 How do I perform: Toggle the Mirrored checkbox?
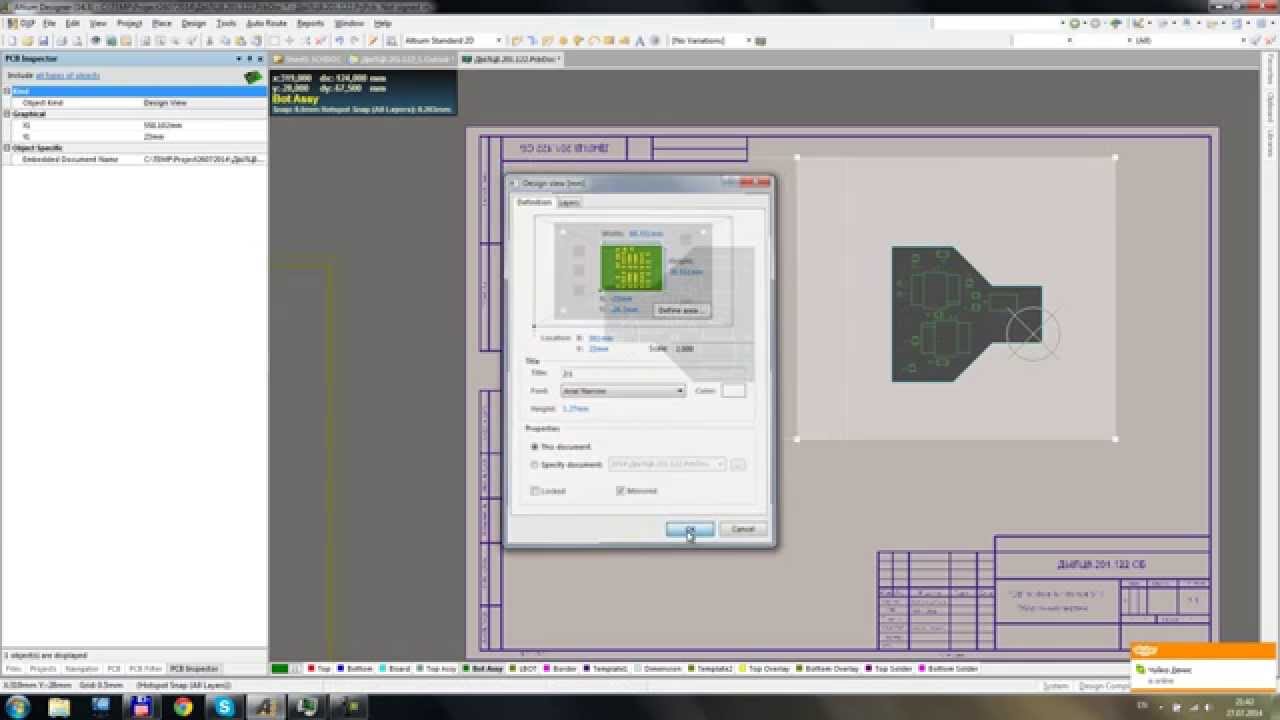click(x=621, y=491)
